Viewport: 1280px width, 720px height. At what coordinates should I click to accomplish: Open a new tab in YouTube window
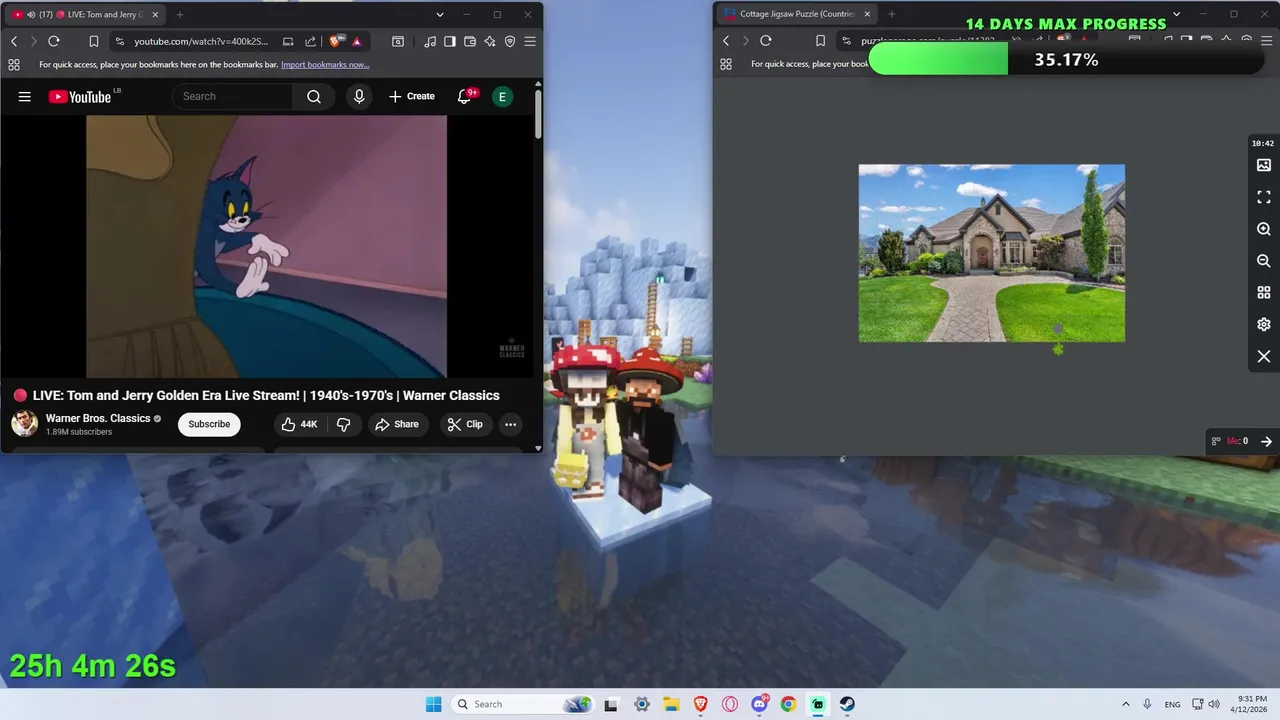[x=180, y=15]
